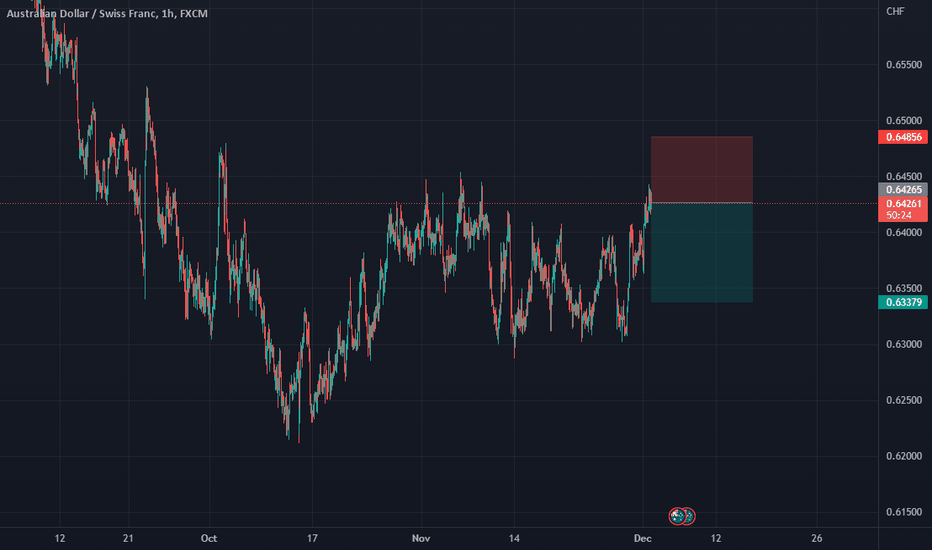Click the Nov label on time axis

tap(421, 538)
